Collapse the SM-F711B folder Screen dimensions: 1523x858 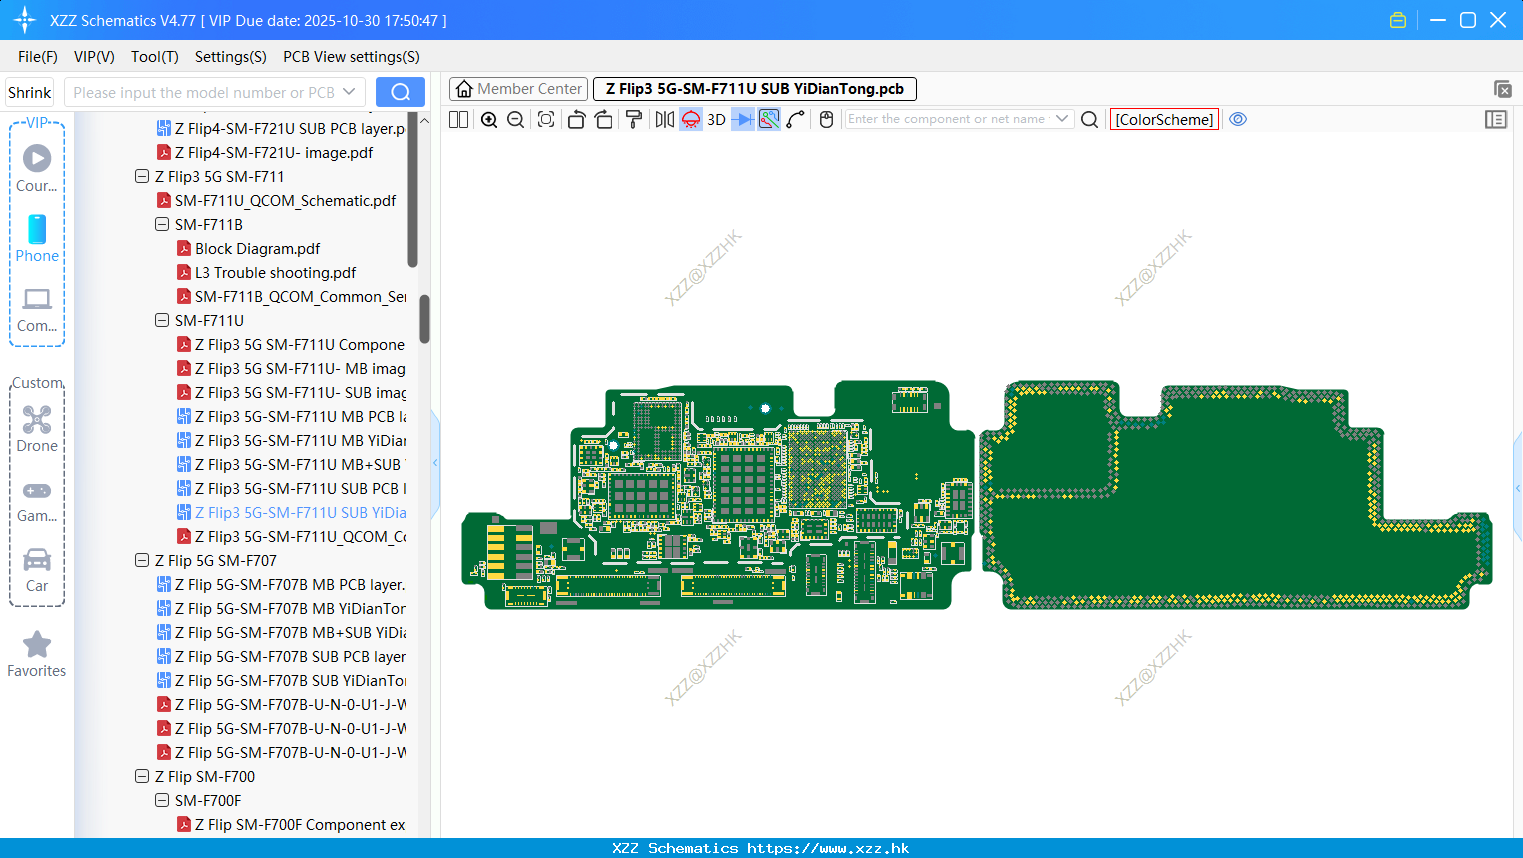[x=162, y=224]
